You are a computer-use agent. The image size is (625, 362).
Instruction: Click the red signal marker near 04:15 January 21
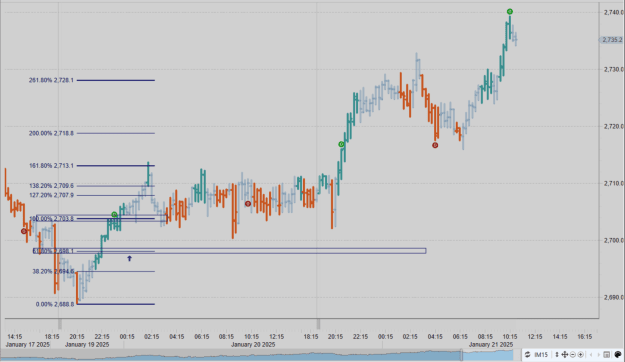(435, 146)
